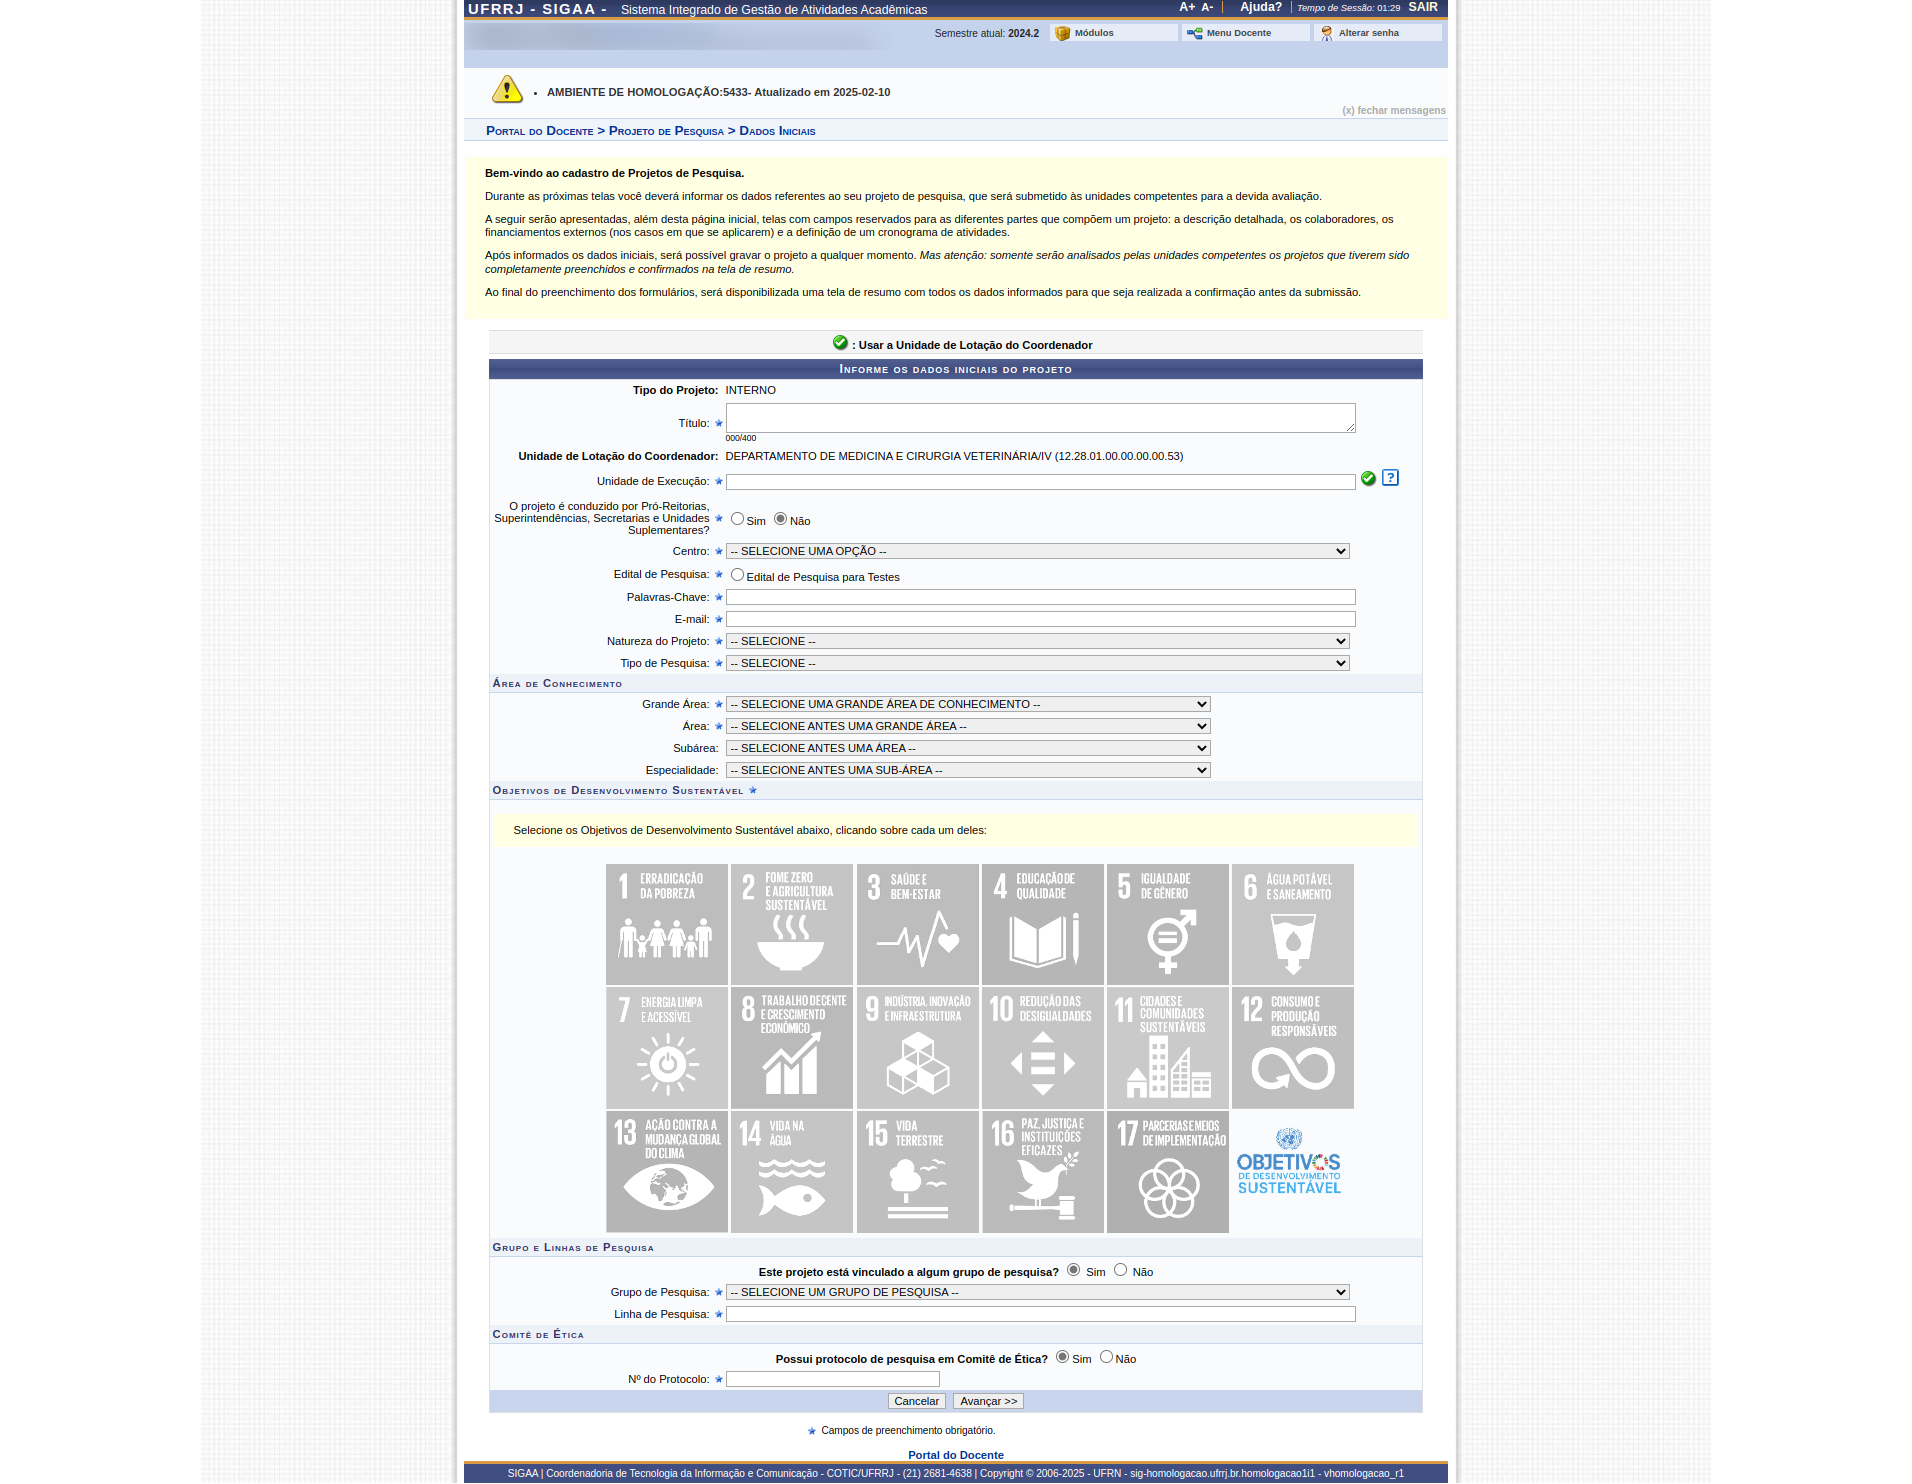Choose SDG 7 Energia Limpa e Acessível tile
Screen dimensions: 1912x1484
tap(667, 1047)
